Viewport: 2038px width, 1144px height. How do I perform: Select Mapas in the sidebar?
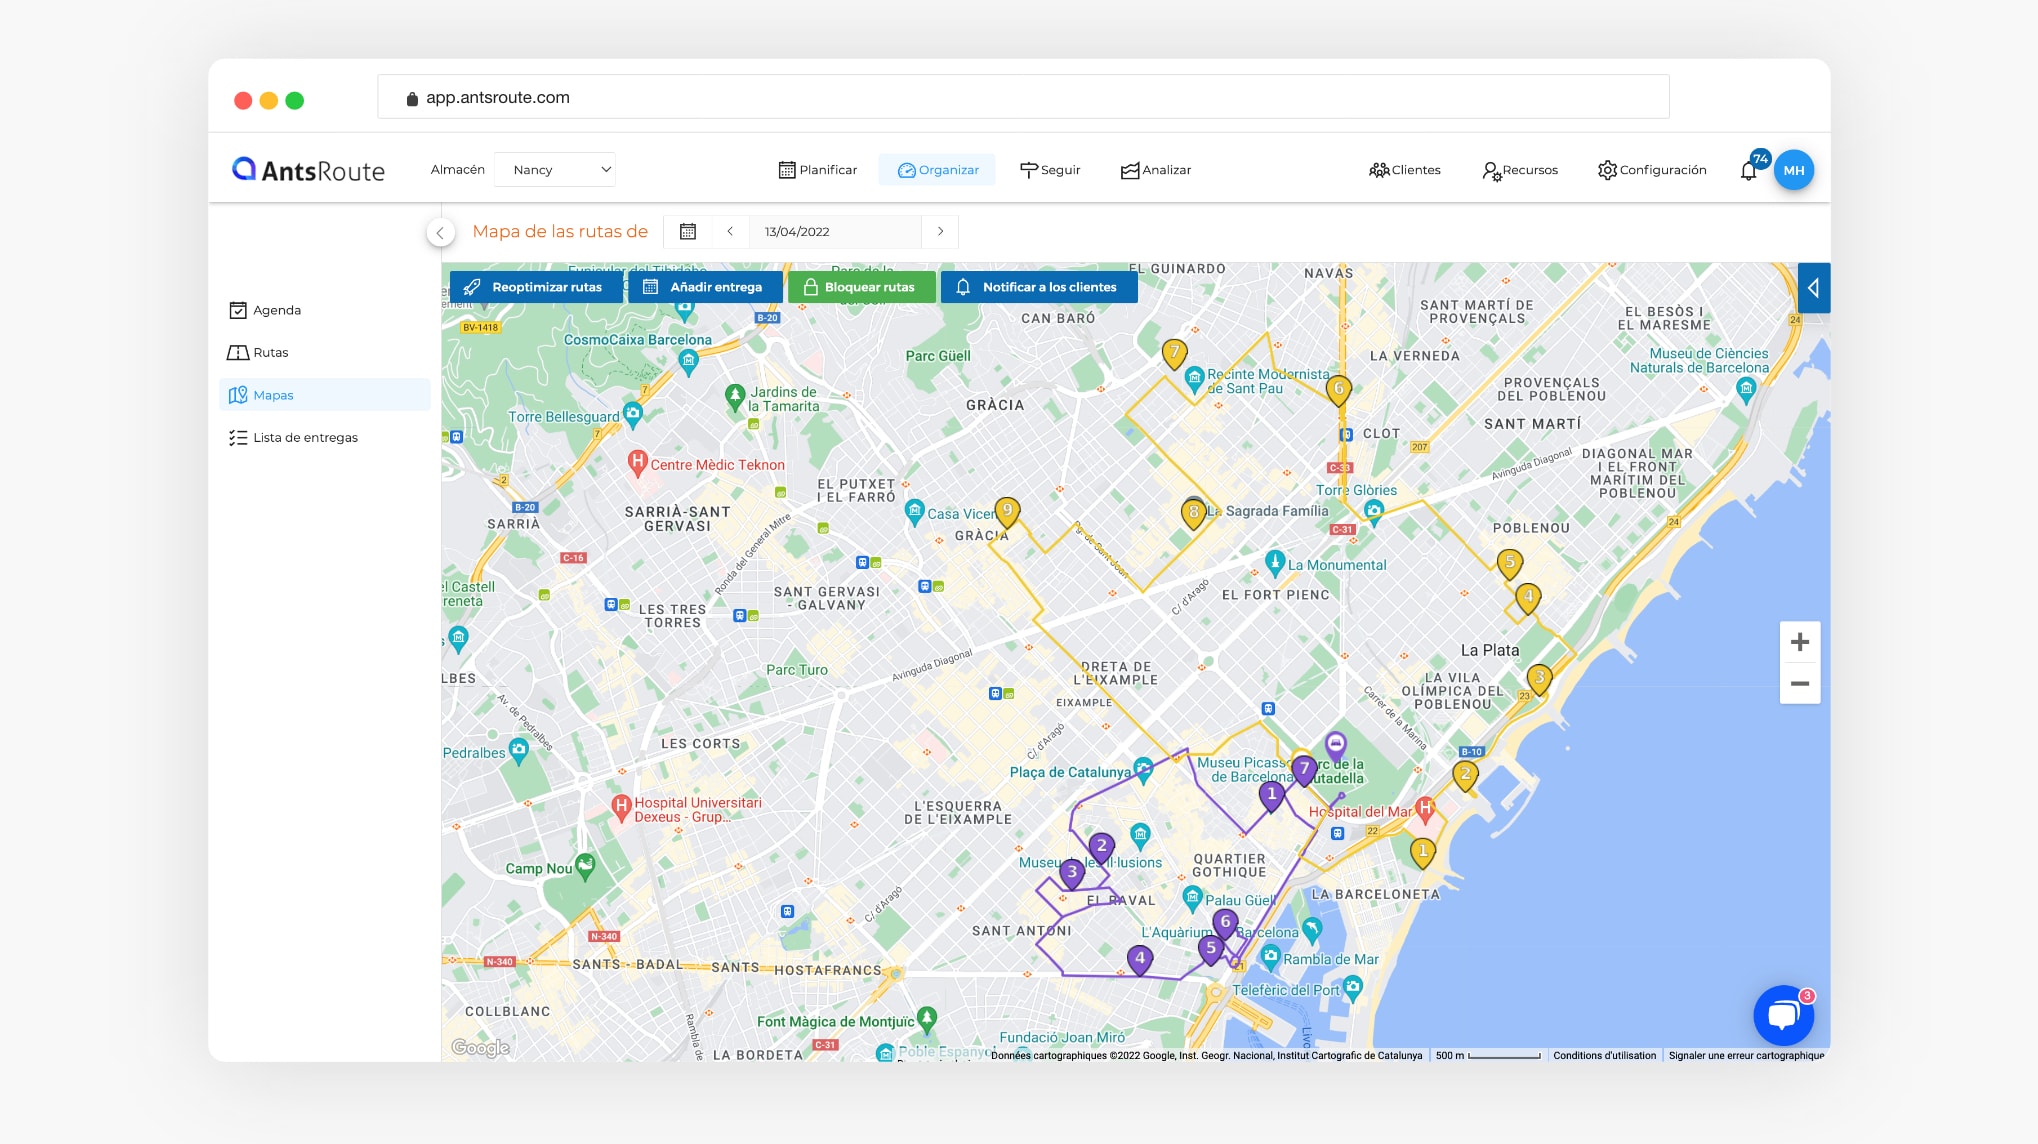point(324,395)
